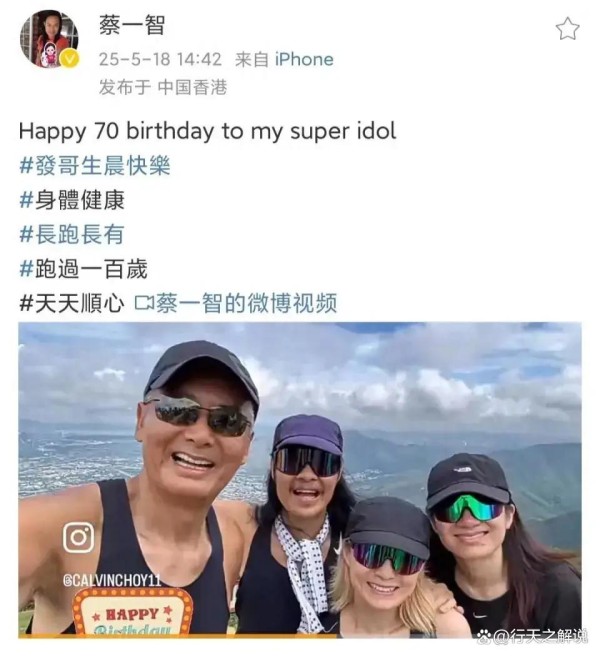Open the iPhone source link
Screen dimensions: 600x657
(x=304, y=59)
